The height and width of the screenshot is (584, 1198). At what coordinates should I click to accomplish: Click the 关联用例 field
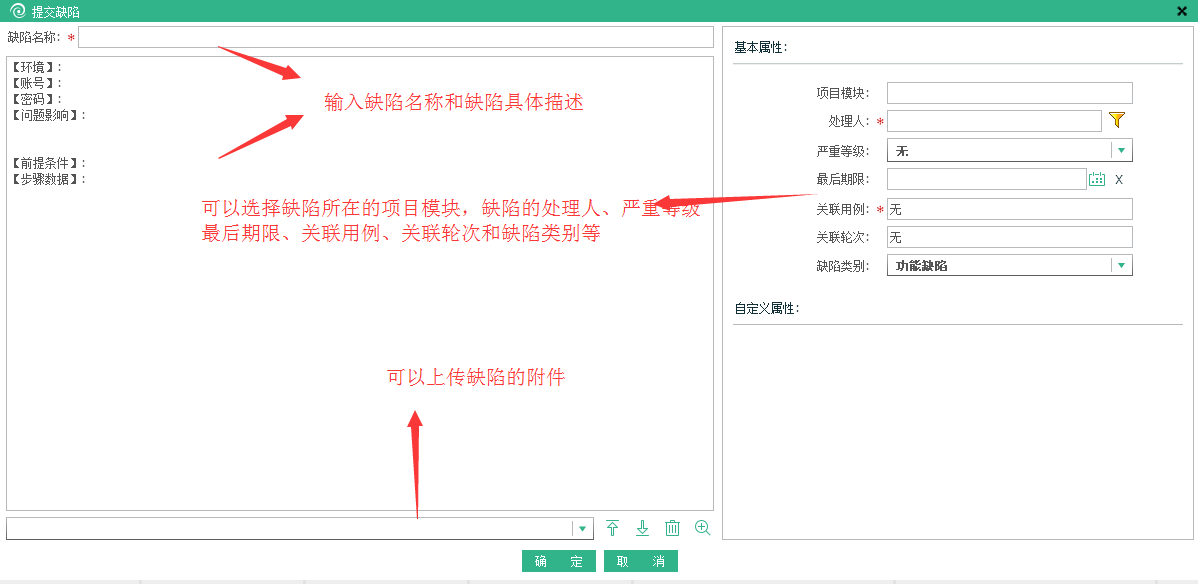1009,209
